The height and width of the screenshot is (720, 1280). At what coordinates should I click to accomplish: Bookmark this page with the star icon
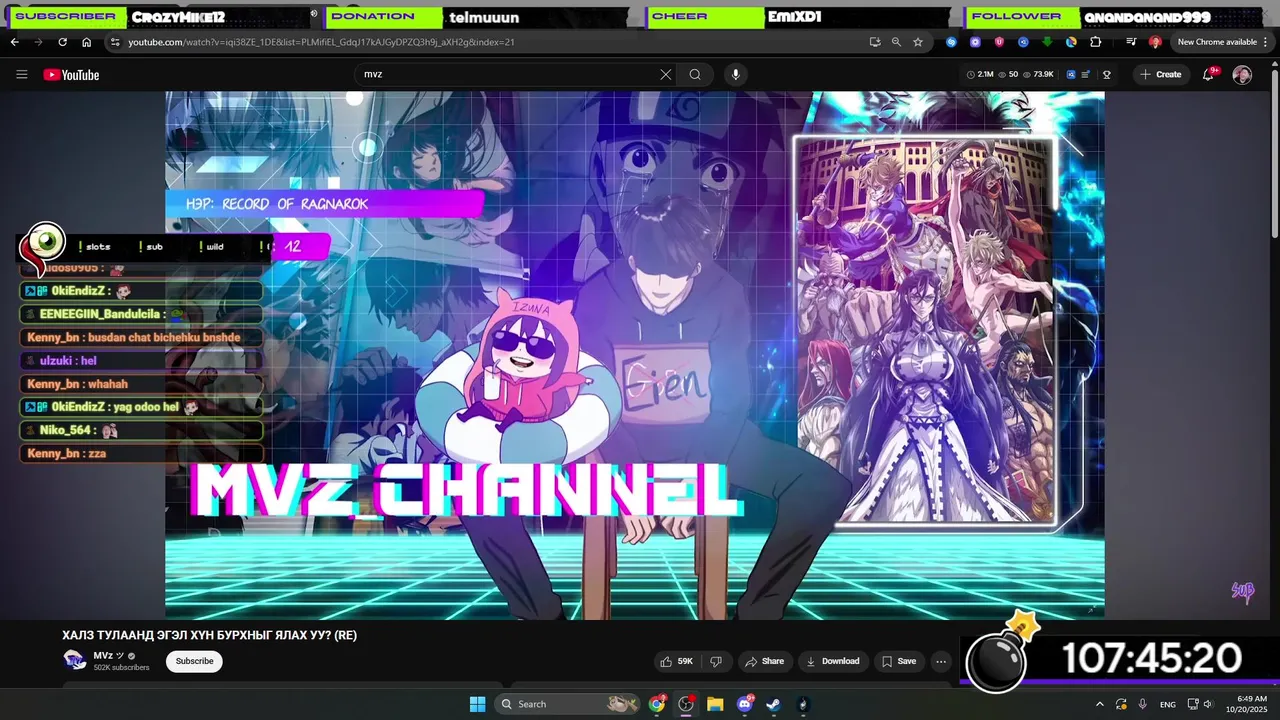point(918,42)
